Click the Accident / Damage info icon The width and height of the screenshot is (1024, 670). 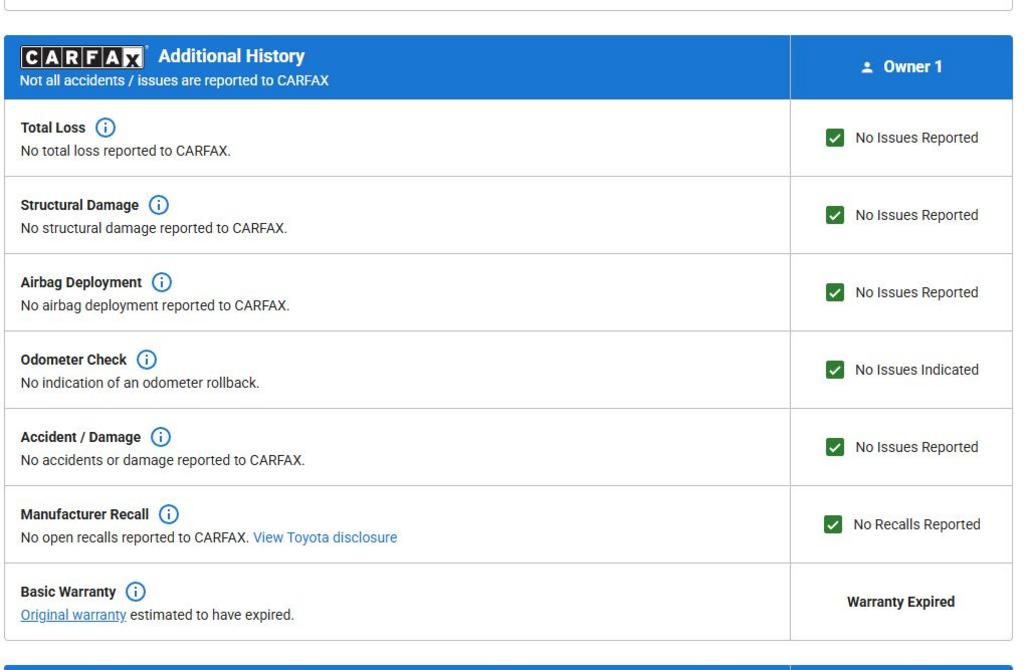pyautogui.click(x=161, y=437)
